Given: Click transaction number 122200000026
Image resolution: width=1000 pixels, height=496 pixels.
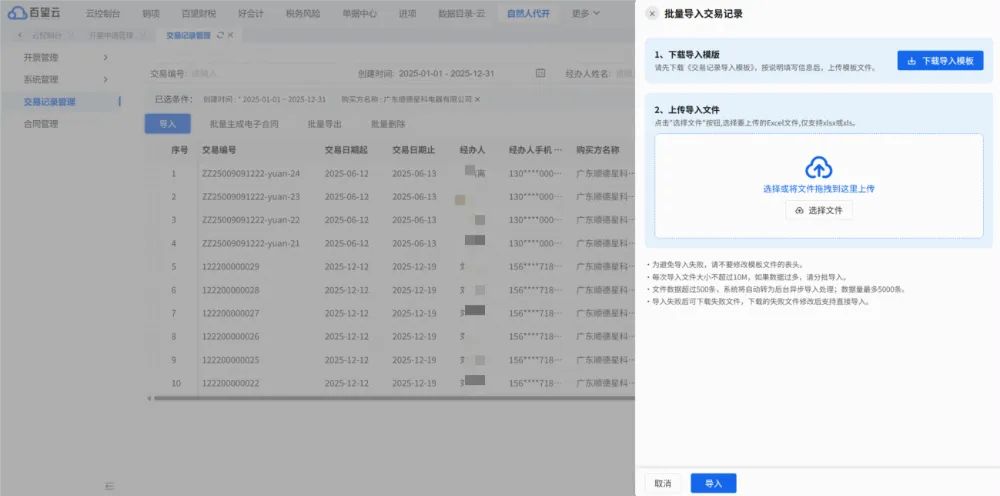Looking at the screenshot, I should tap(231, 337).
